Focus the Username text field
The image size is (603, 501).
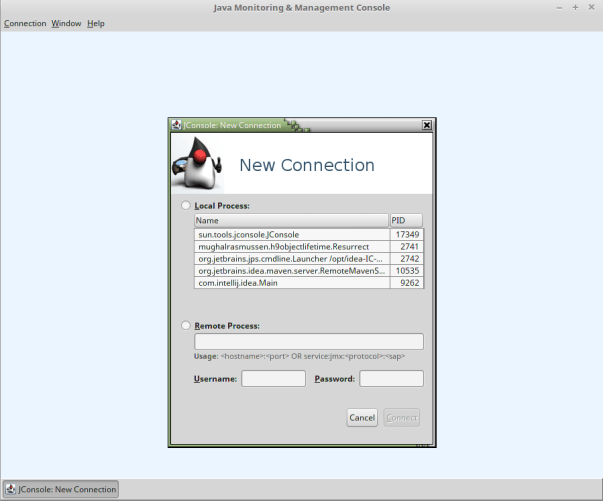point(273,379)
